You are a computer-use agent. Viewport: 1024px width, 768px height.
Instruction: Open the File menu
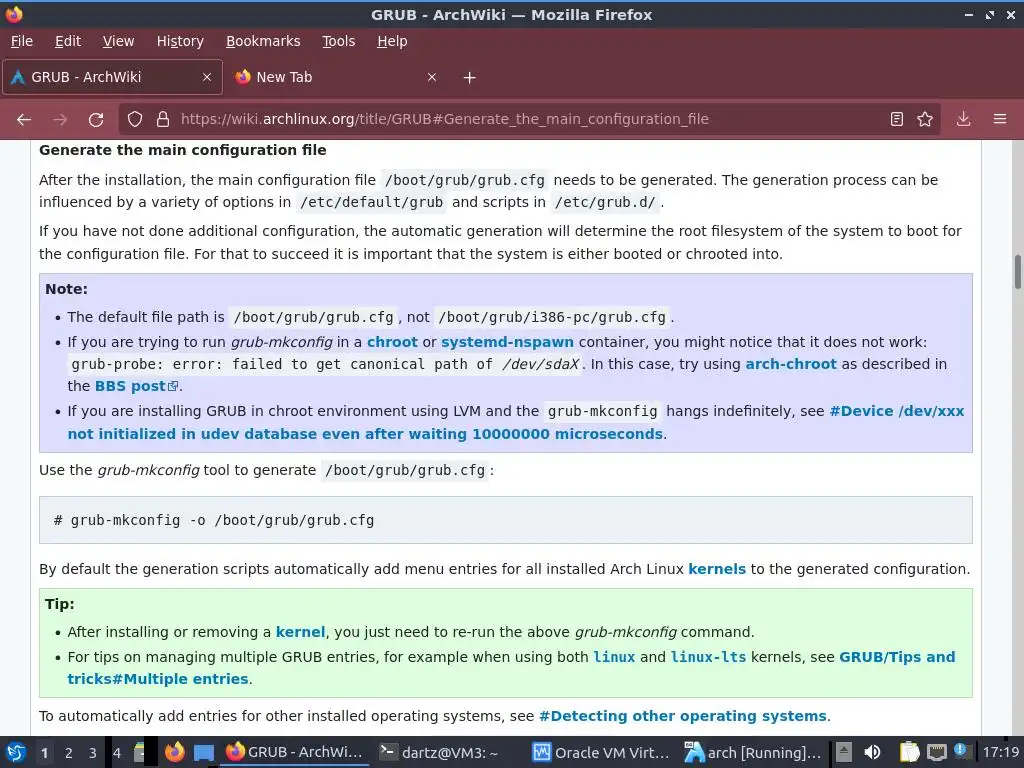[22, 41]
